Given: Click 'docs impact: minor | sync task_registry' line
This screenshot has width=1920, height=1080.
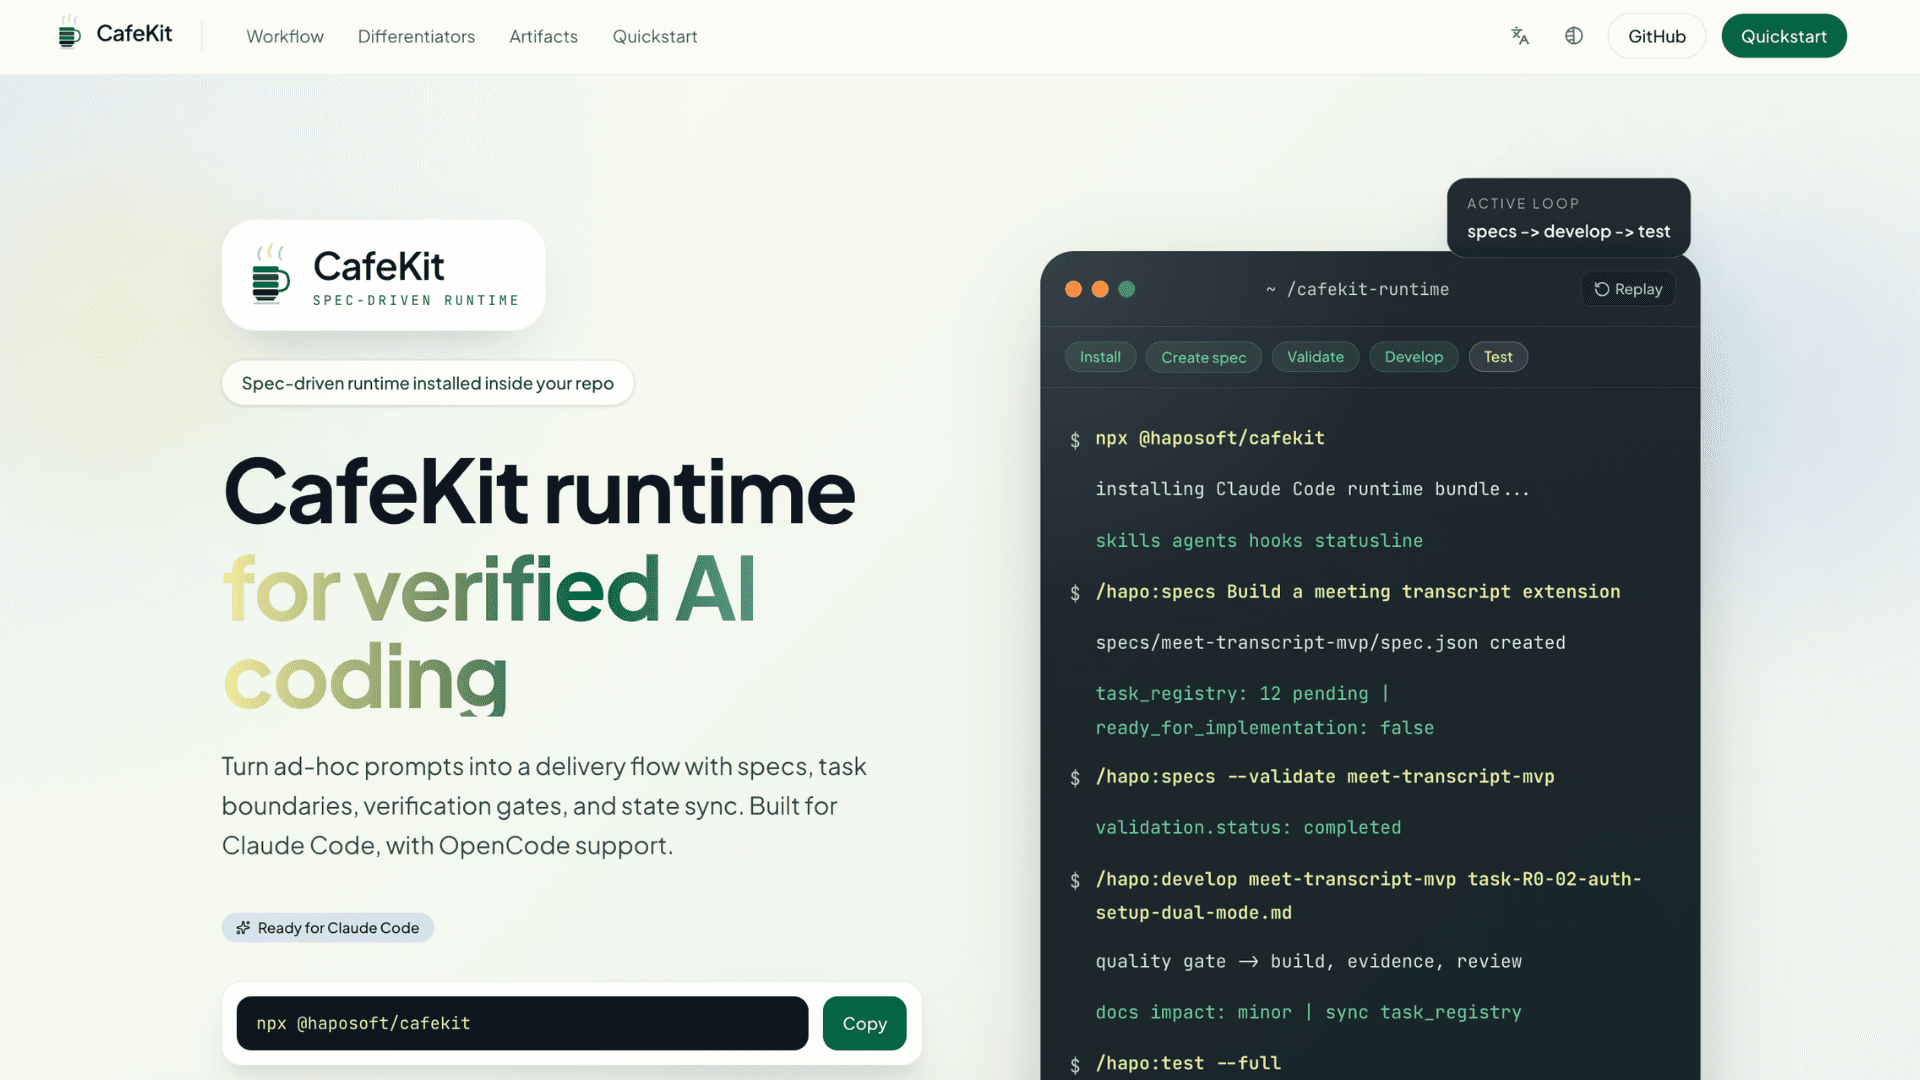Looking at the screenshot, I should (x=1308, y=1013).
